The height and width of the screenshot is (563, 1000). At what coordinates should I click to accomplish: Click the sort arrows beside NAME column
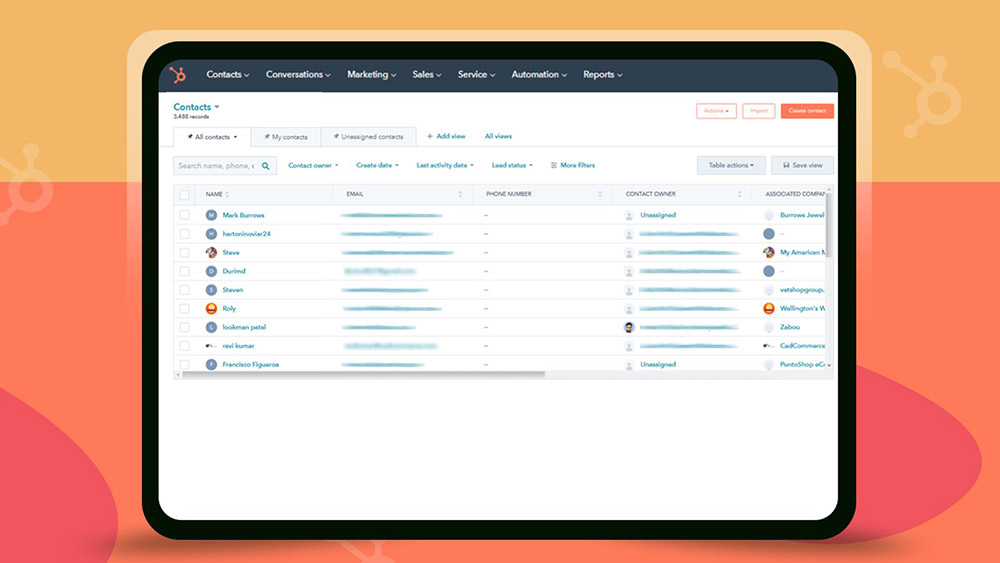(x=227, y=194)
